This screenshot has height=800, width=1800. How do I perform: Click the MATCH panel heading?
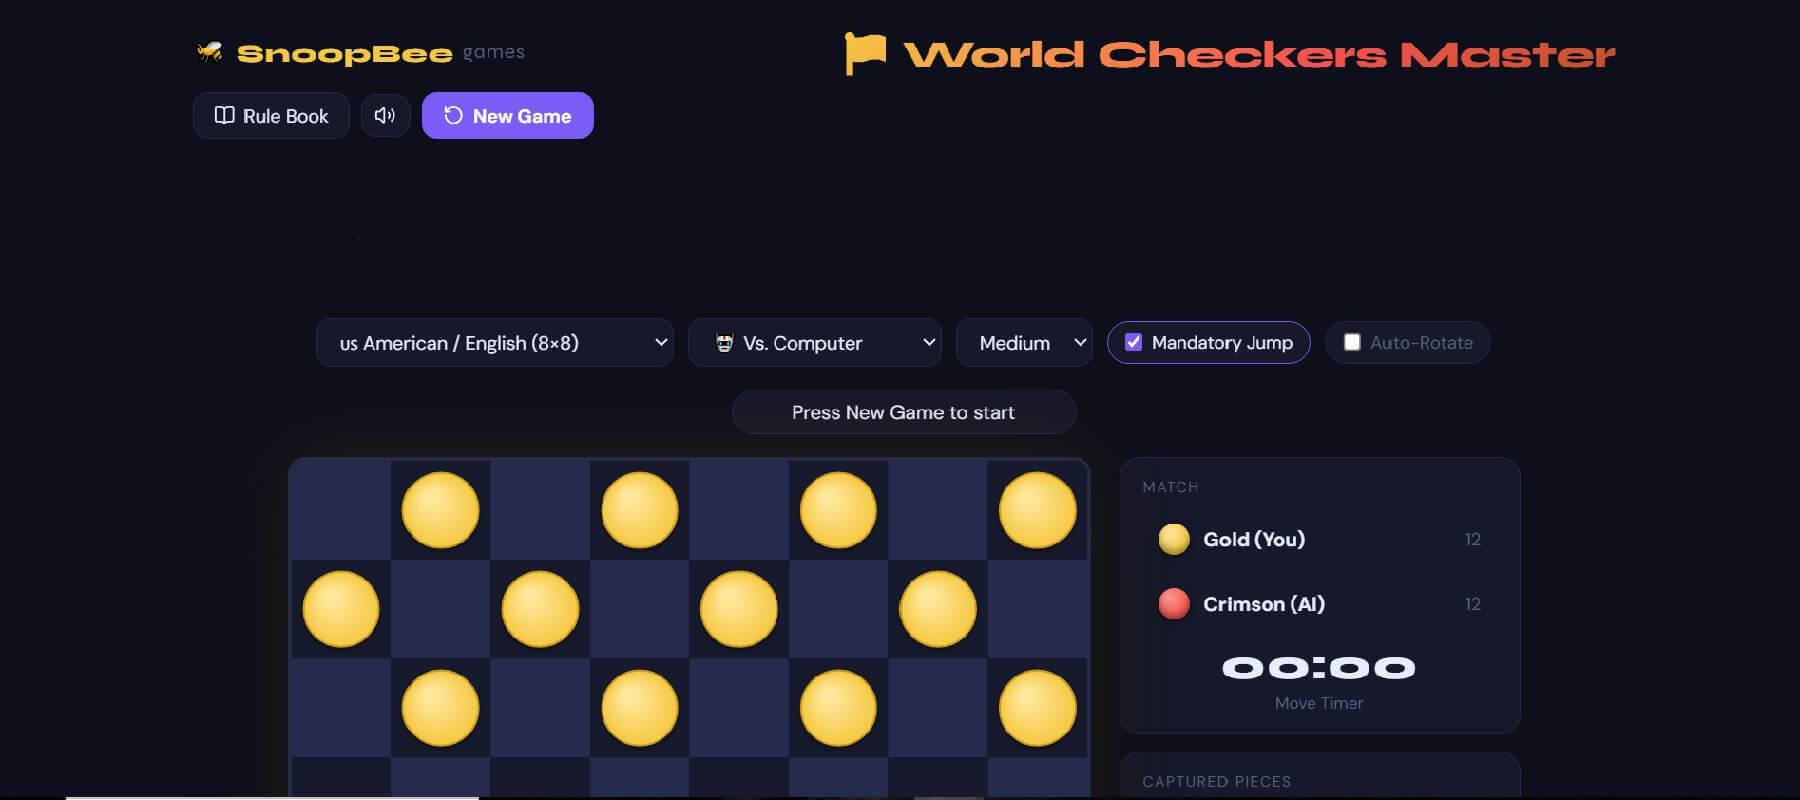pos(1170,487)
